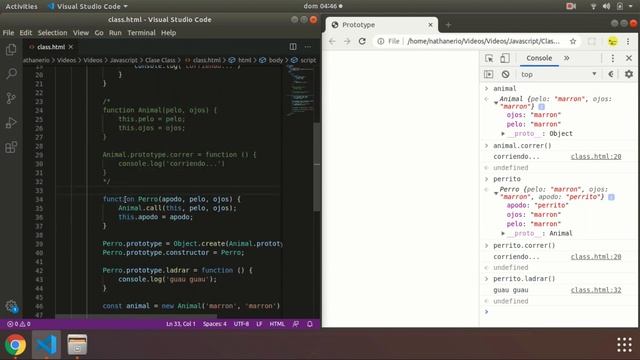Image resolution: width=640 pixels, height=360 pixels.
Task: Open the Visual Studio Code app menu
Action: 88,6
